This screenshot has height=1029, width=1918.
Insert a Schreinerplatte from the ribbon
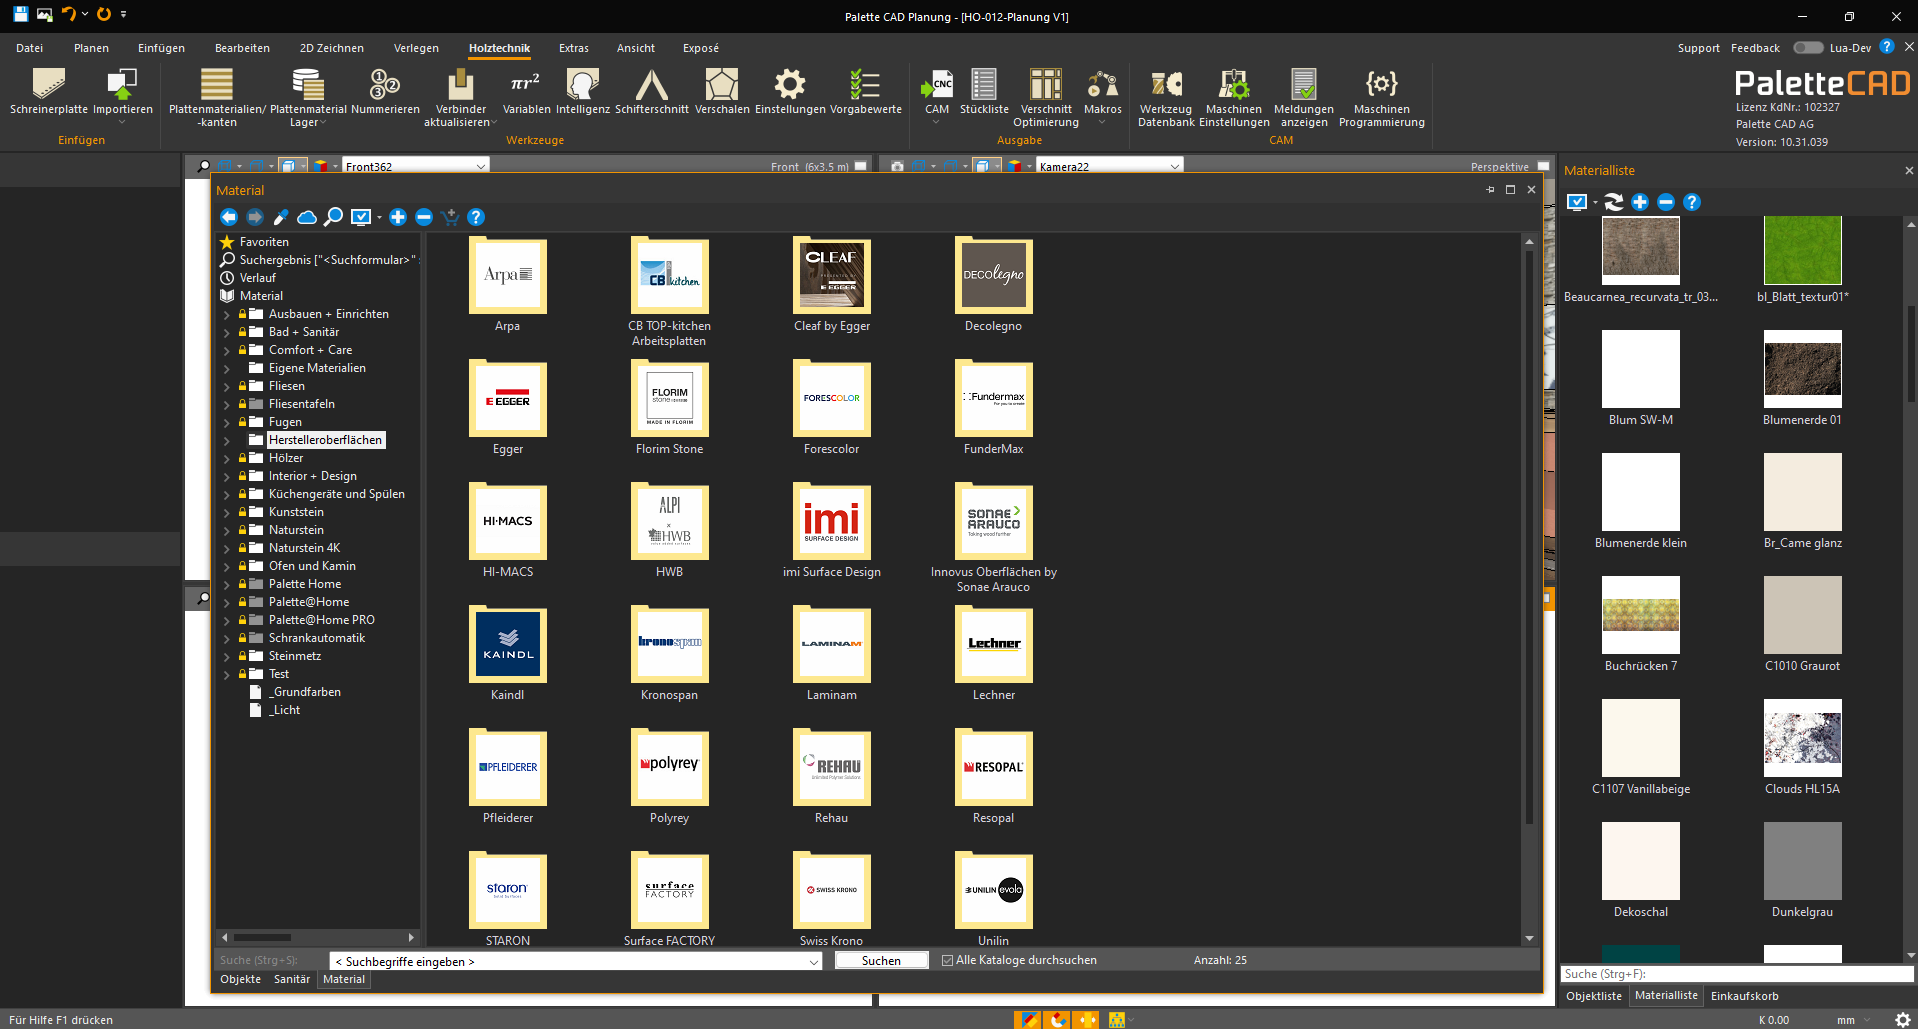click(x=48, y=92)
